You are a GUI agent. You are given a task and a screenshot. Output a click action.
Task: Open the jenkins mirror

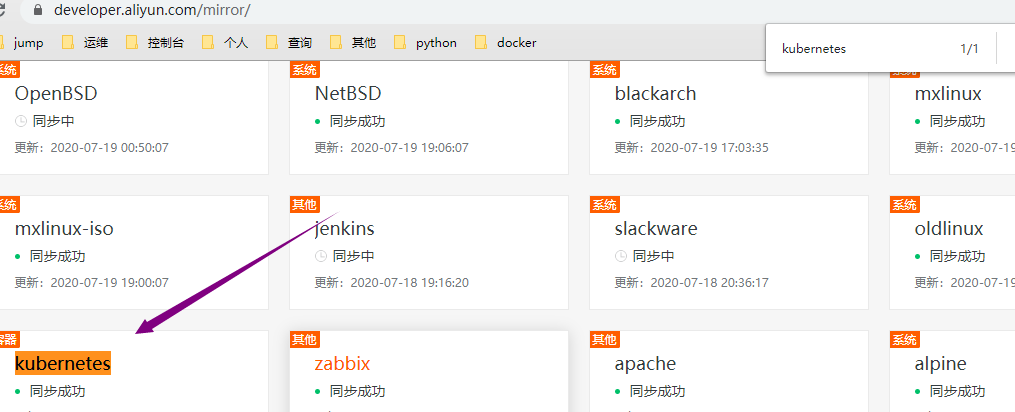(x=344, y=229)
